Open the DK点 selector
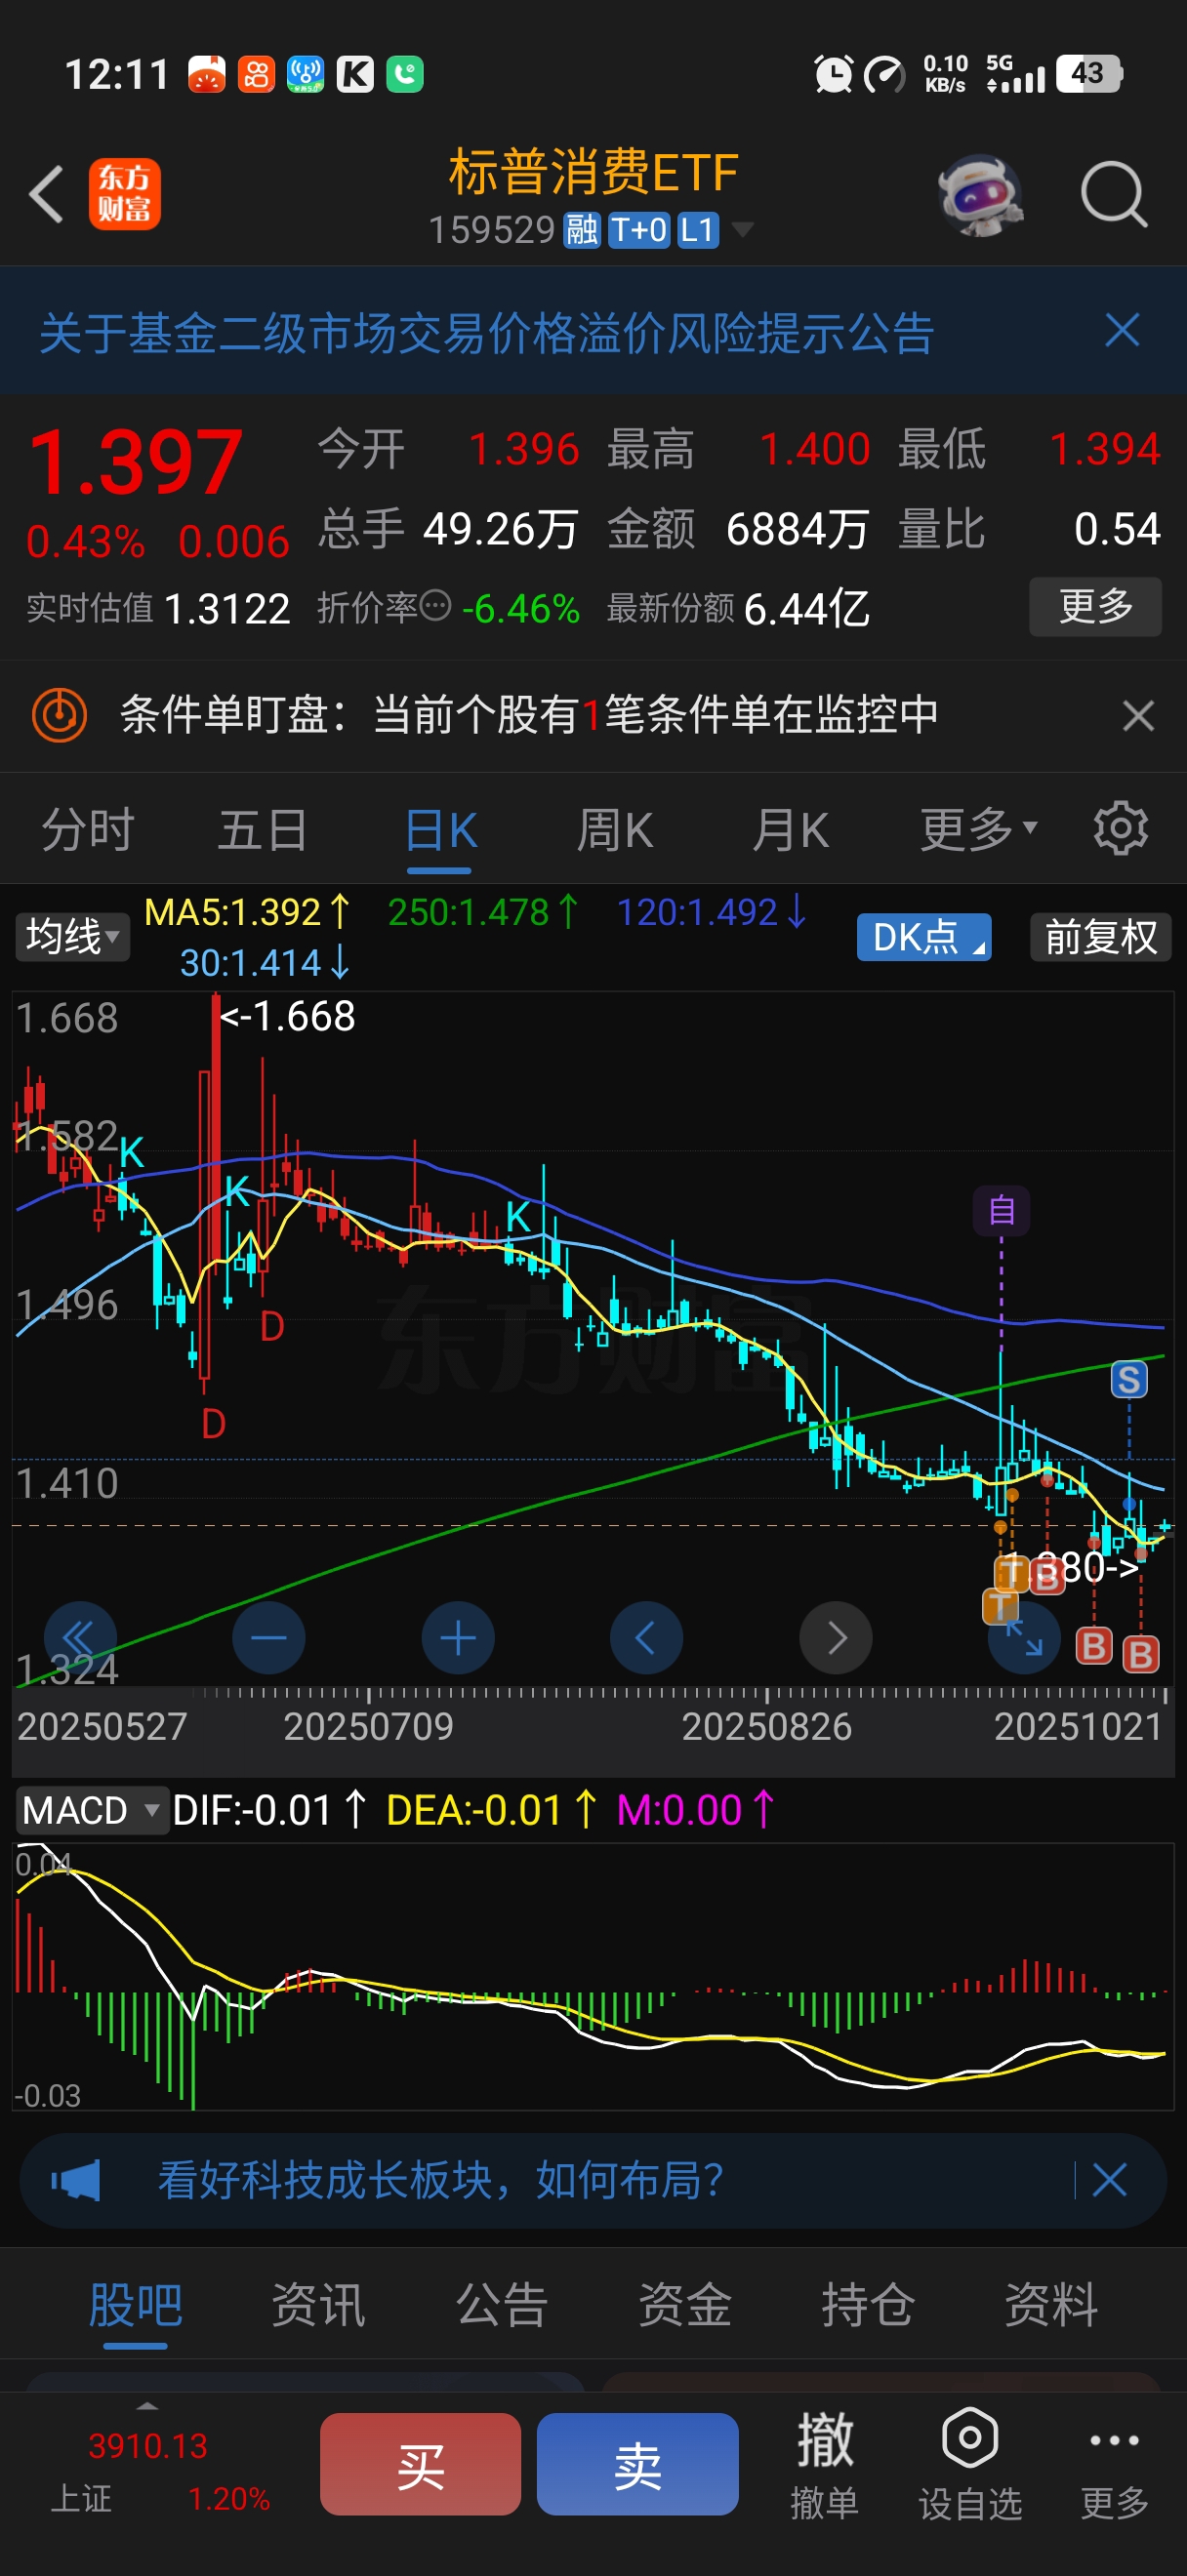Viewport: 1187px width, 2576px height. 924,937
